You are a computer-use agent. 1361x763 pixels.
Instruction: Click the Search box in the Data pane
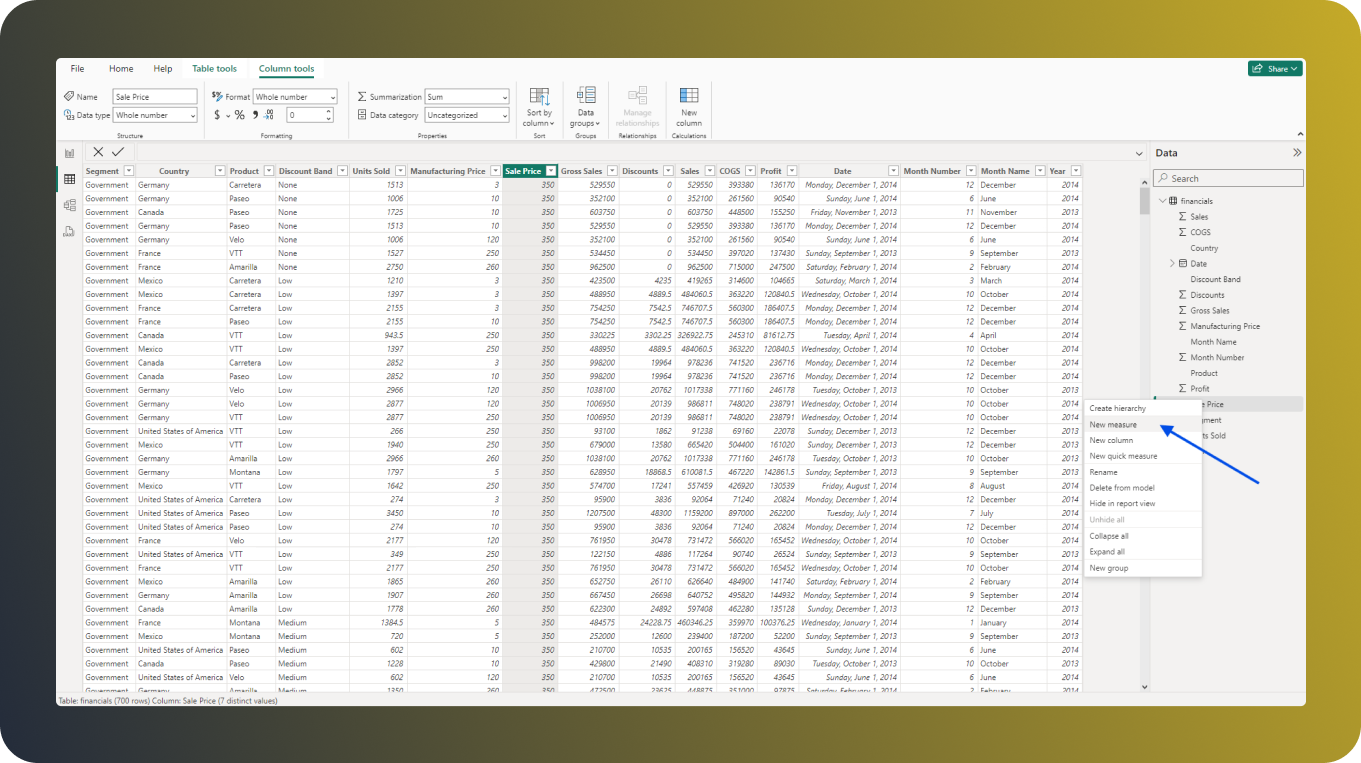point(1228,177)
